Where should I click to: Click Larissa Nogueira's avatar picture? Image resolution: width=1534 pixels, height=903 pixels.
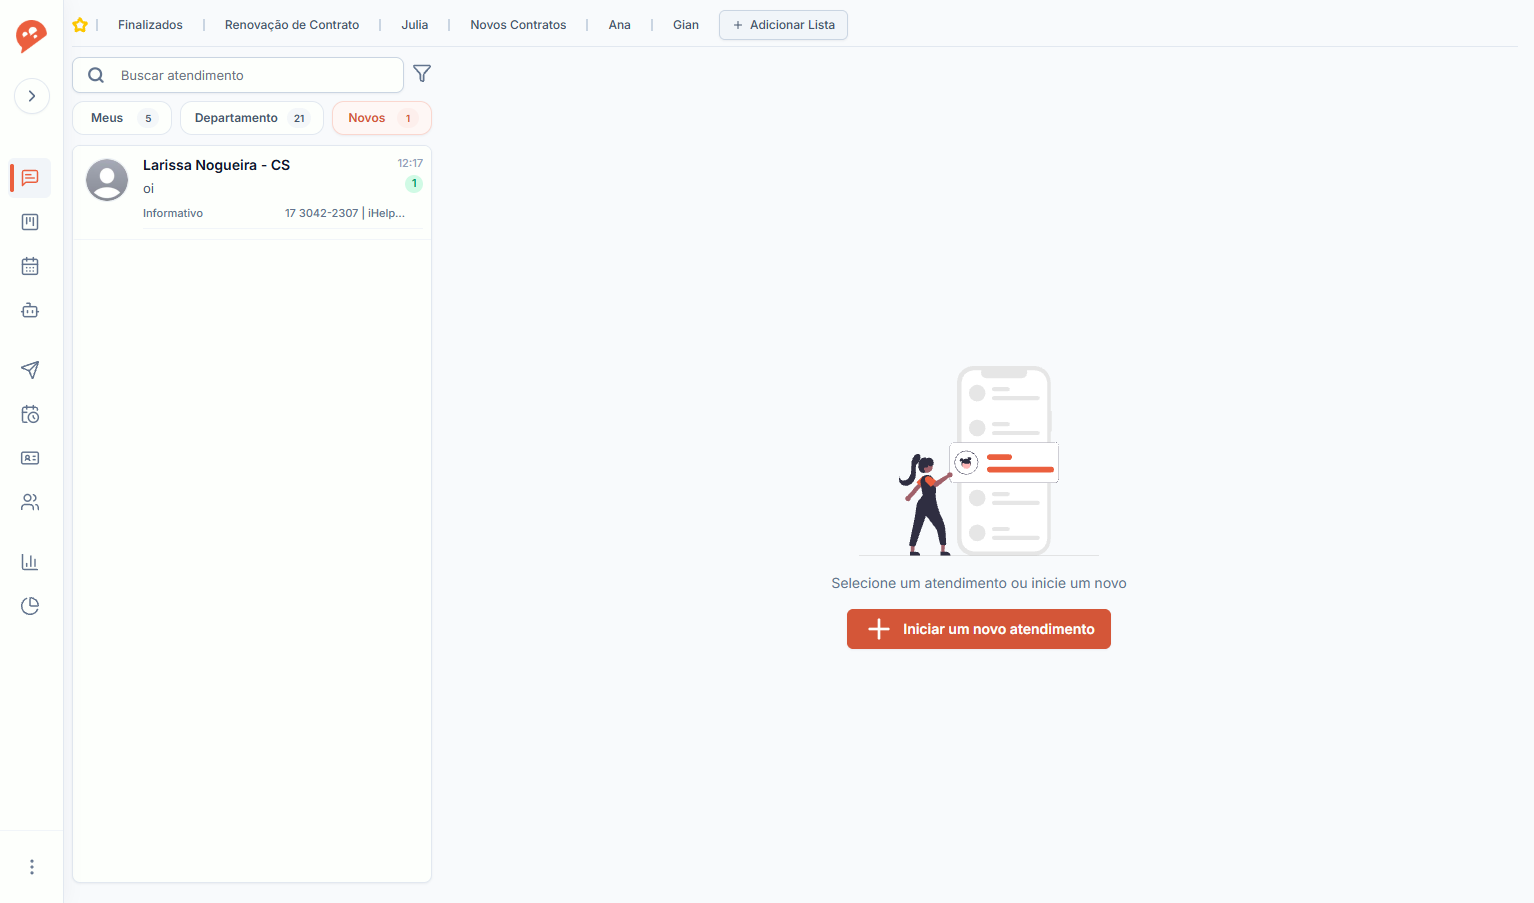pyautogui.click(x=107, y=180)
